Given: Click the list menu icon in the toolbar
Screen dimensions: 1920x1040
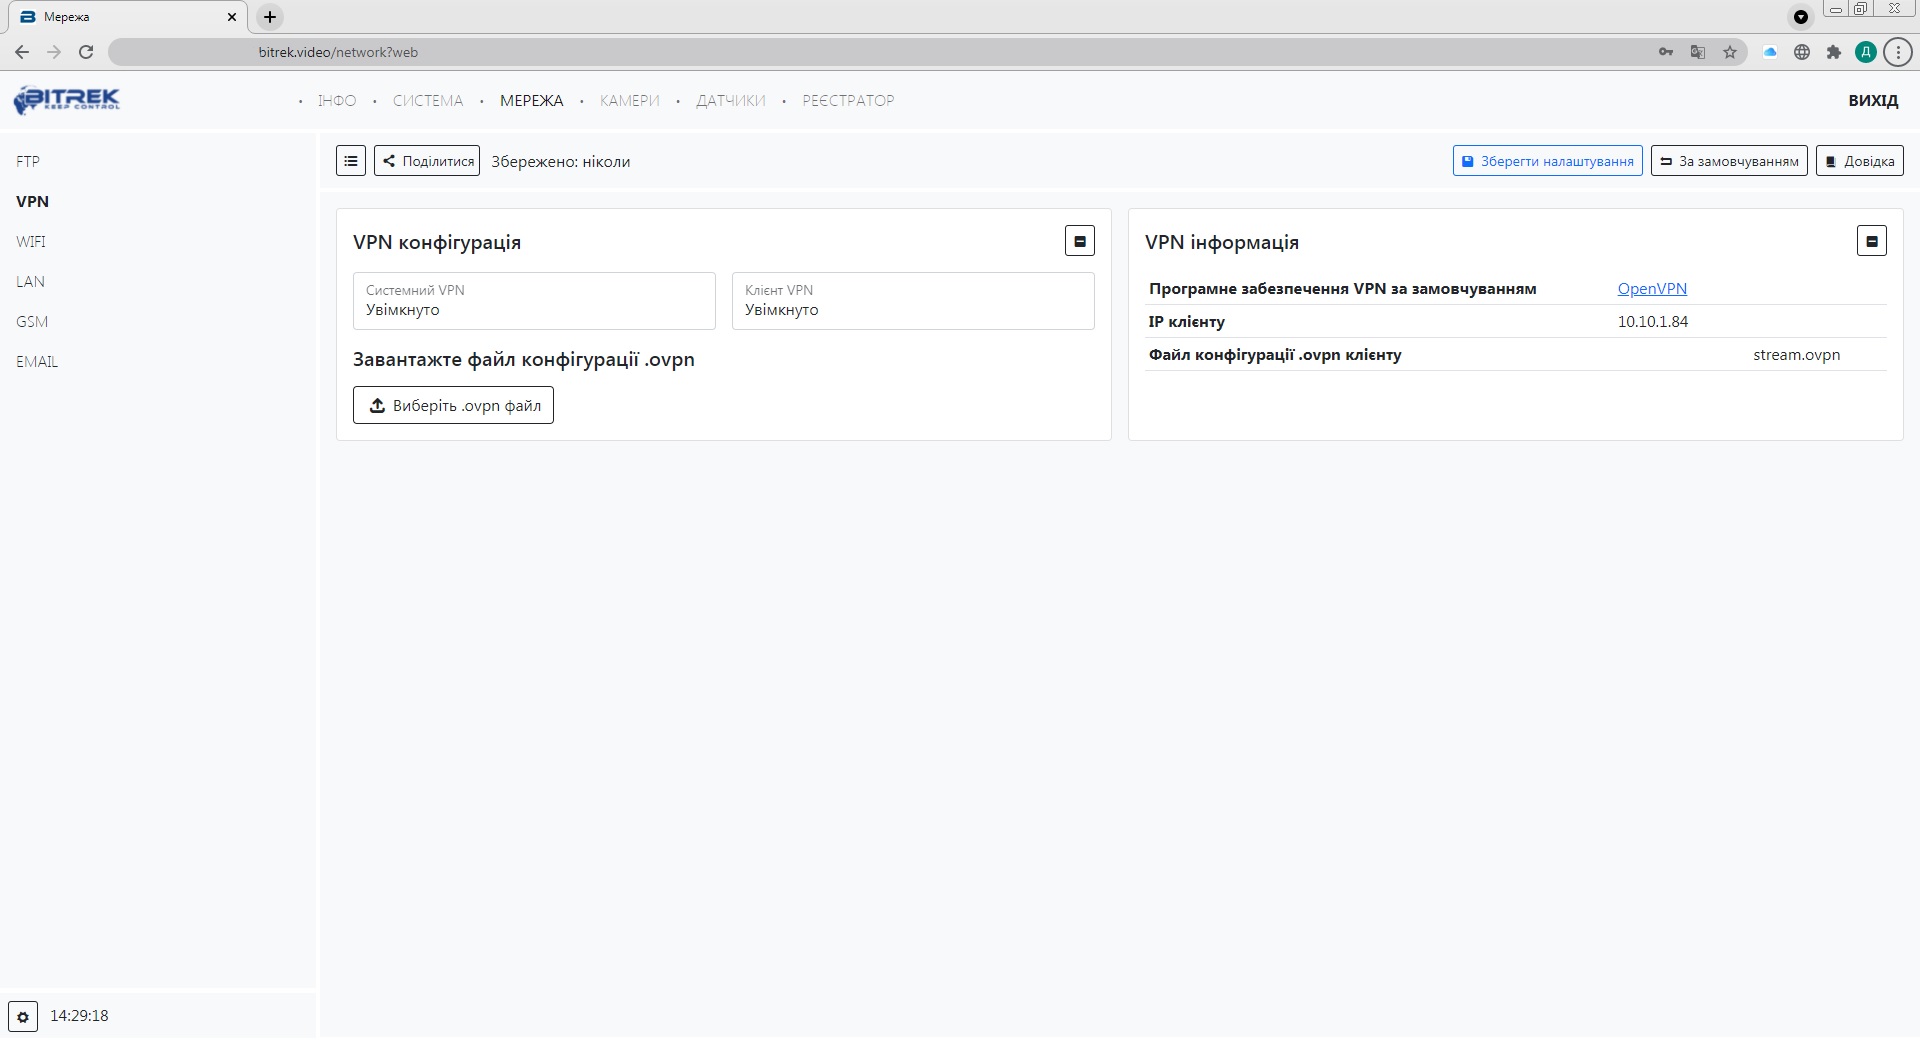Looking at the screenshot, I should click(351, 161).
